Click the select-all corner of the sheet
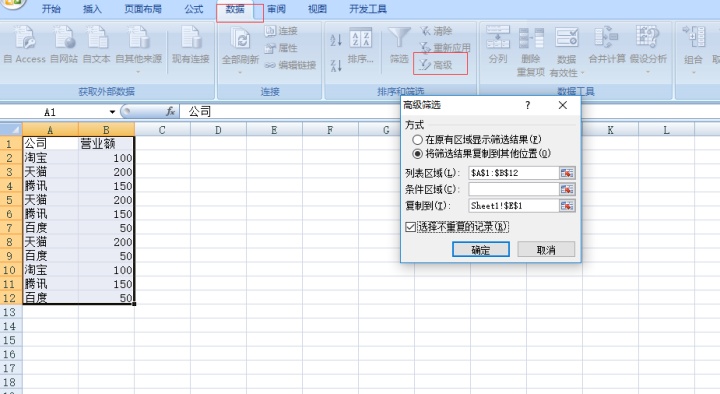This screenshot has width=720, height=394. 11,129
